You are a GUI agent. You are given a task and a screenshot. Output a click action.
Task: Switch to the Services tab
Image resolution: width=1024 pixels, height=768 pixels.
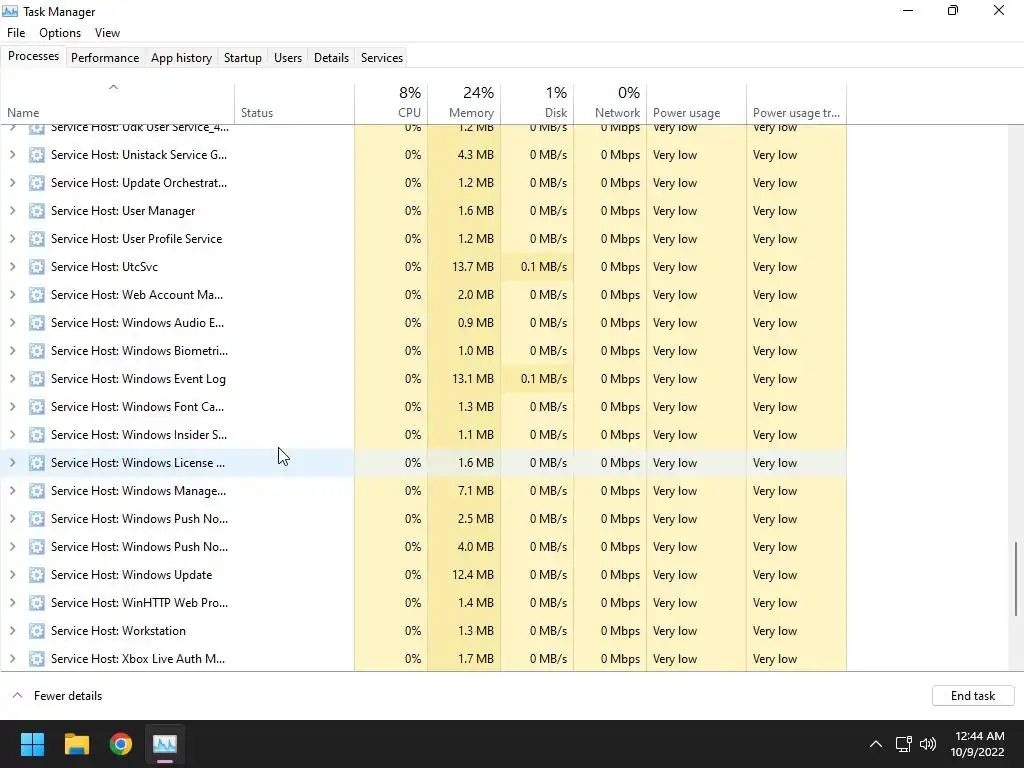(x=382, y=57)
